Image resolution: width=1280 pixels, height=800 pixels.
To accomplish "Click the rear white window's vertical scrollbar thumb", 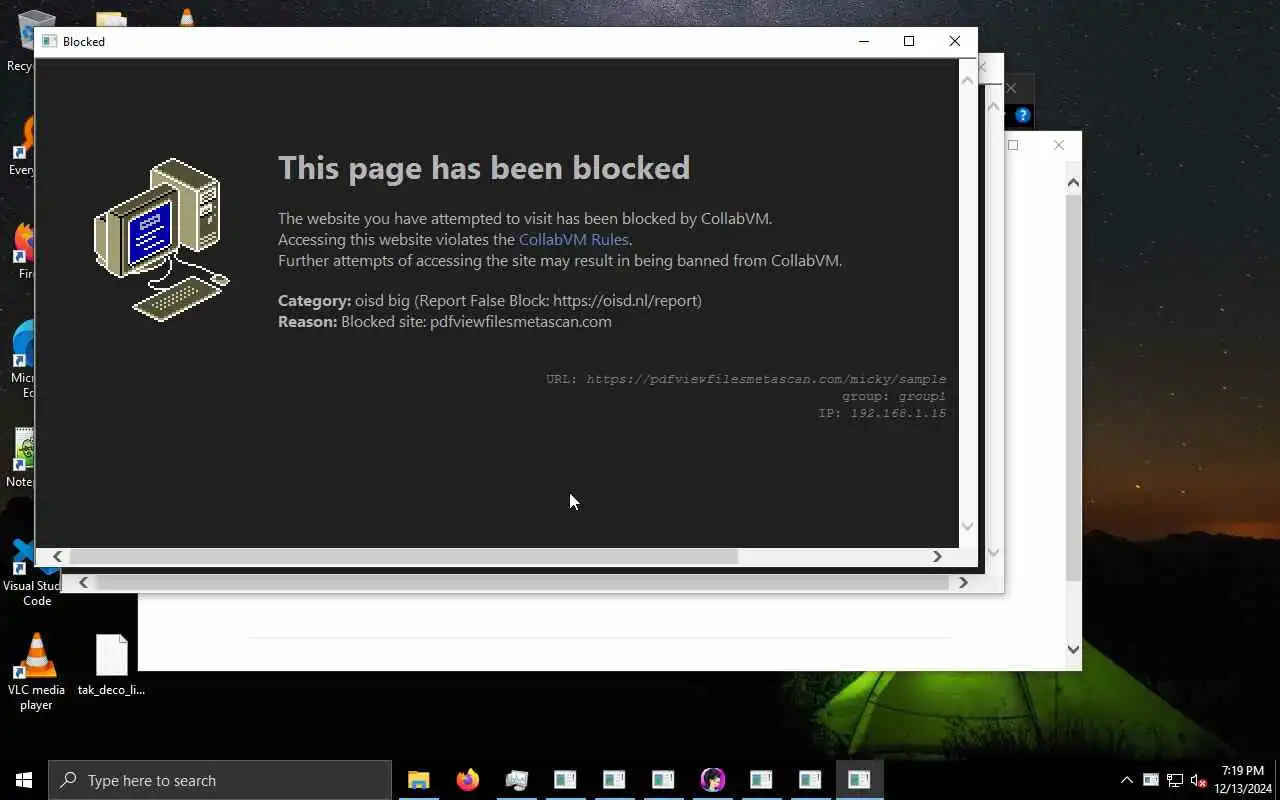I will (1073, 388).
